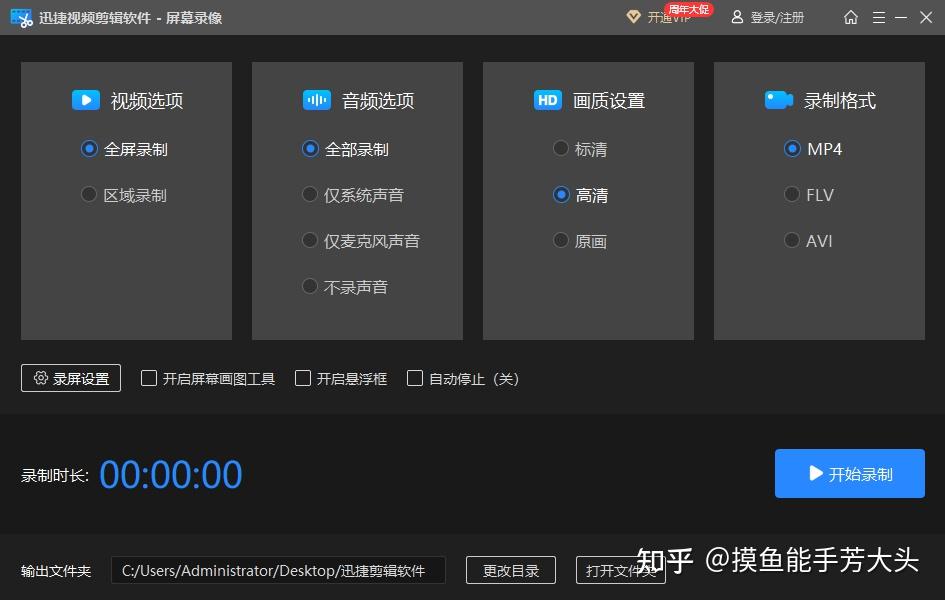Click the user profile icon
Viewport: 945px width, 600px height.
(x=736, y=17)
